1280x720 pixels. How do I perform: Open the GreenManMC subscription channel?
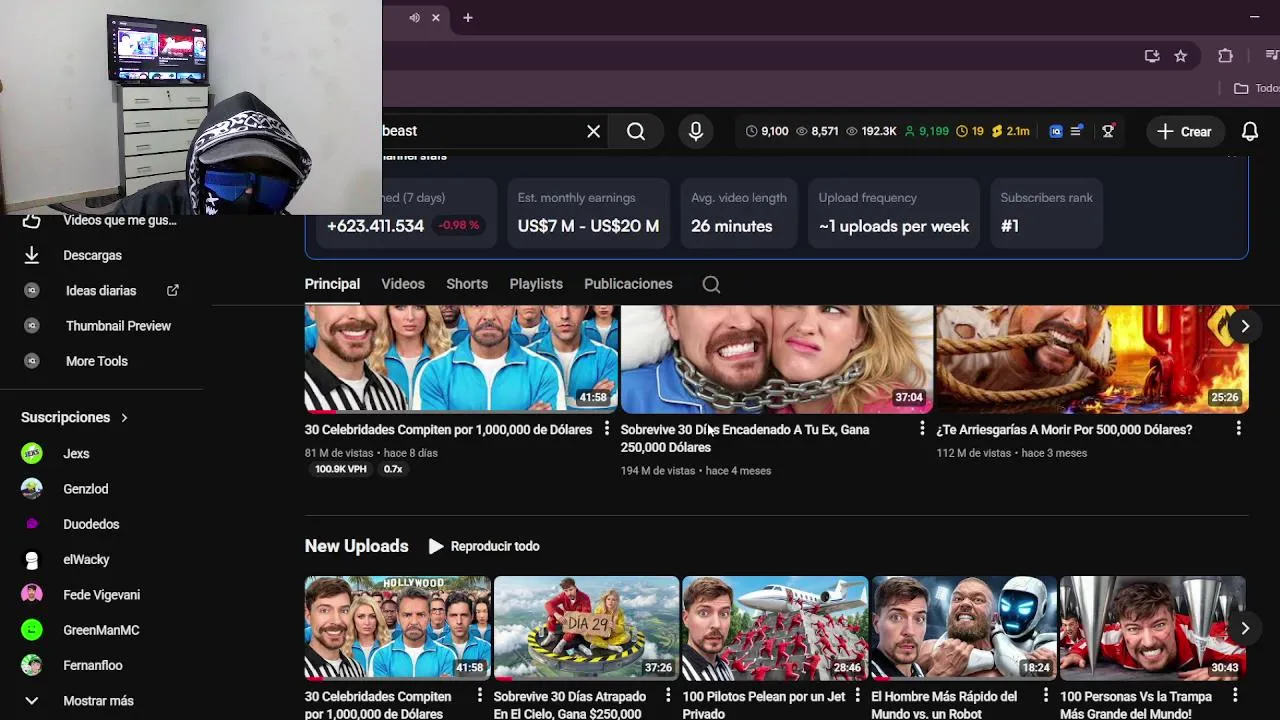(102, 630)
